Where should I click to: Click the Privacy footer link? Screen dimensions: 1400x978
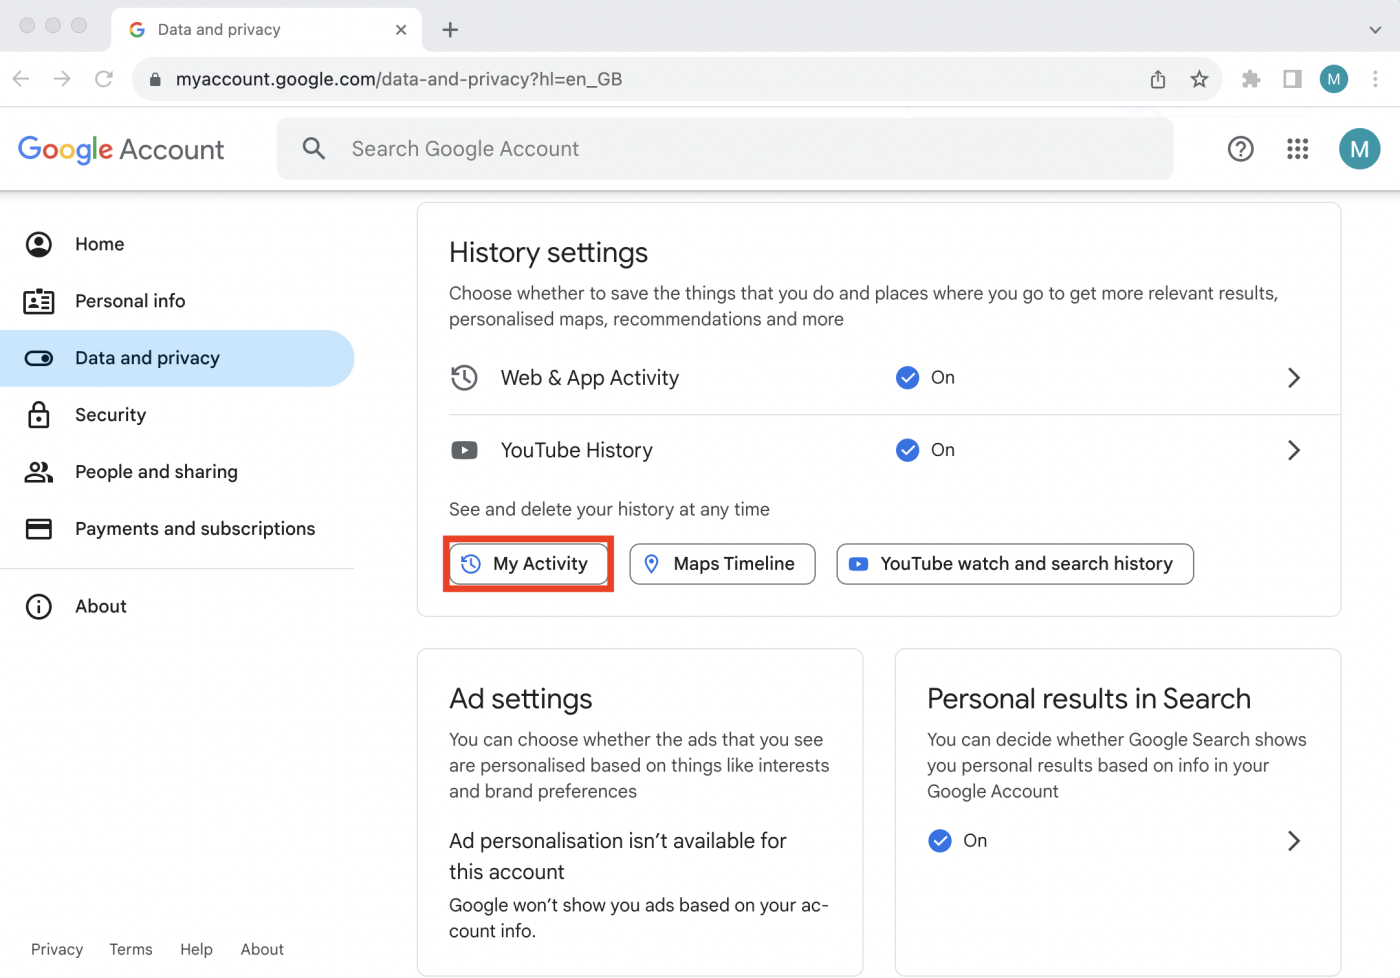pyautogui.click(x=57, y=948)
